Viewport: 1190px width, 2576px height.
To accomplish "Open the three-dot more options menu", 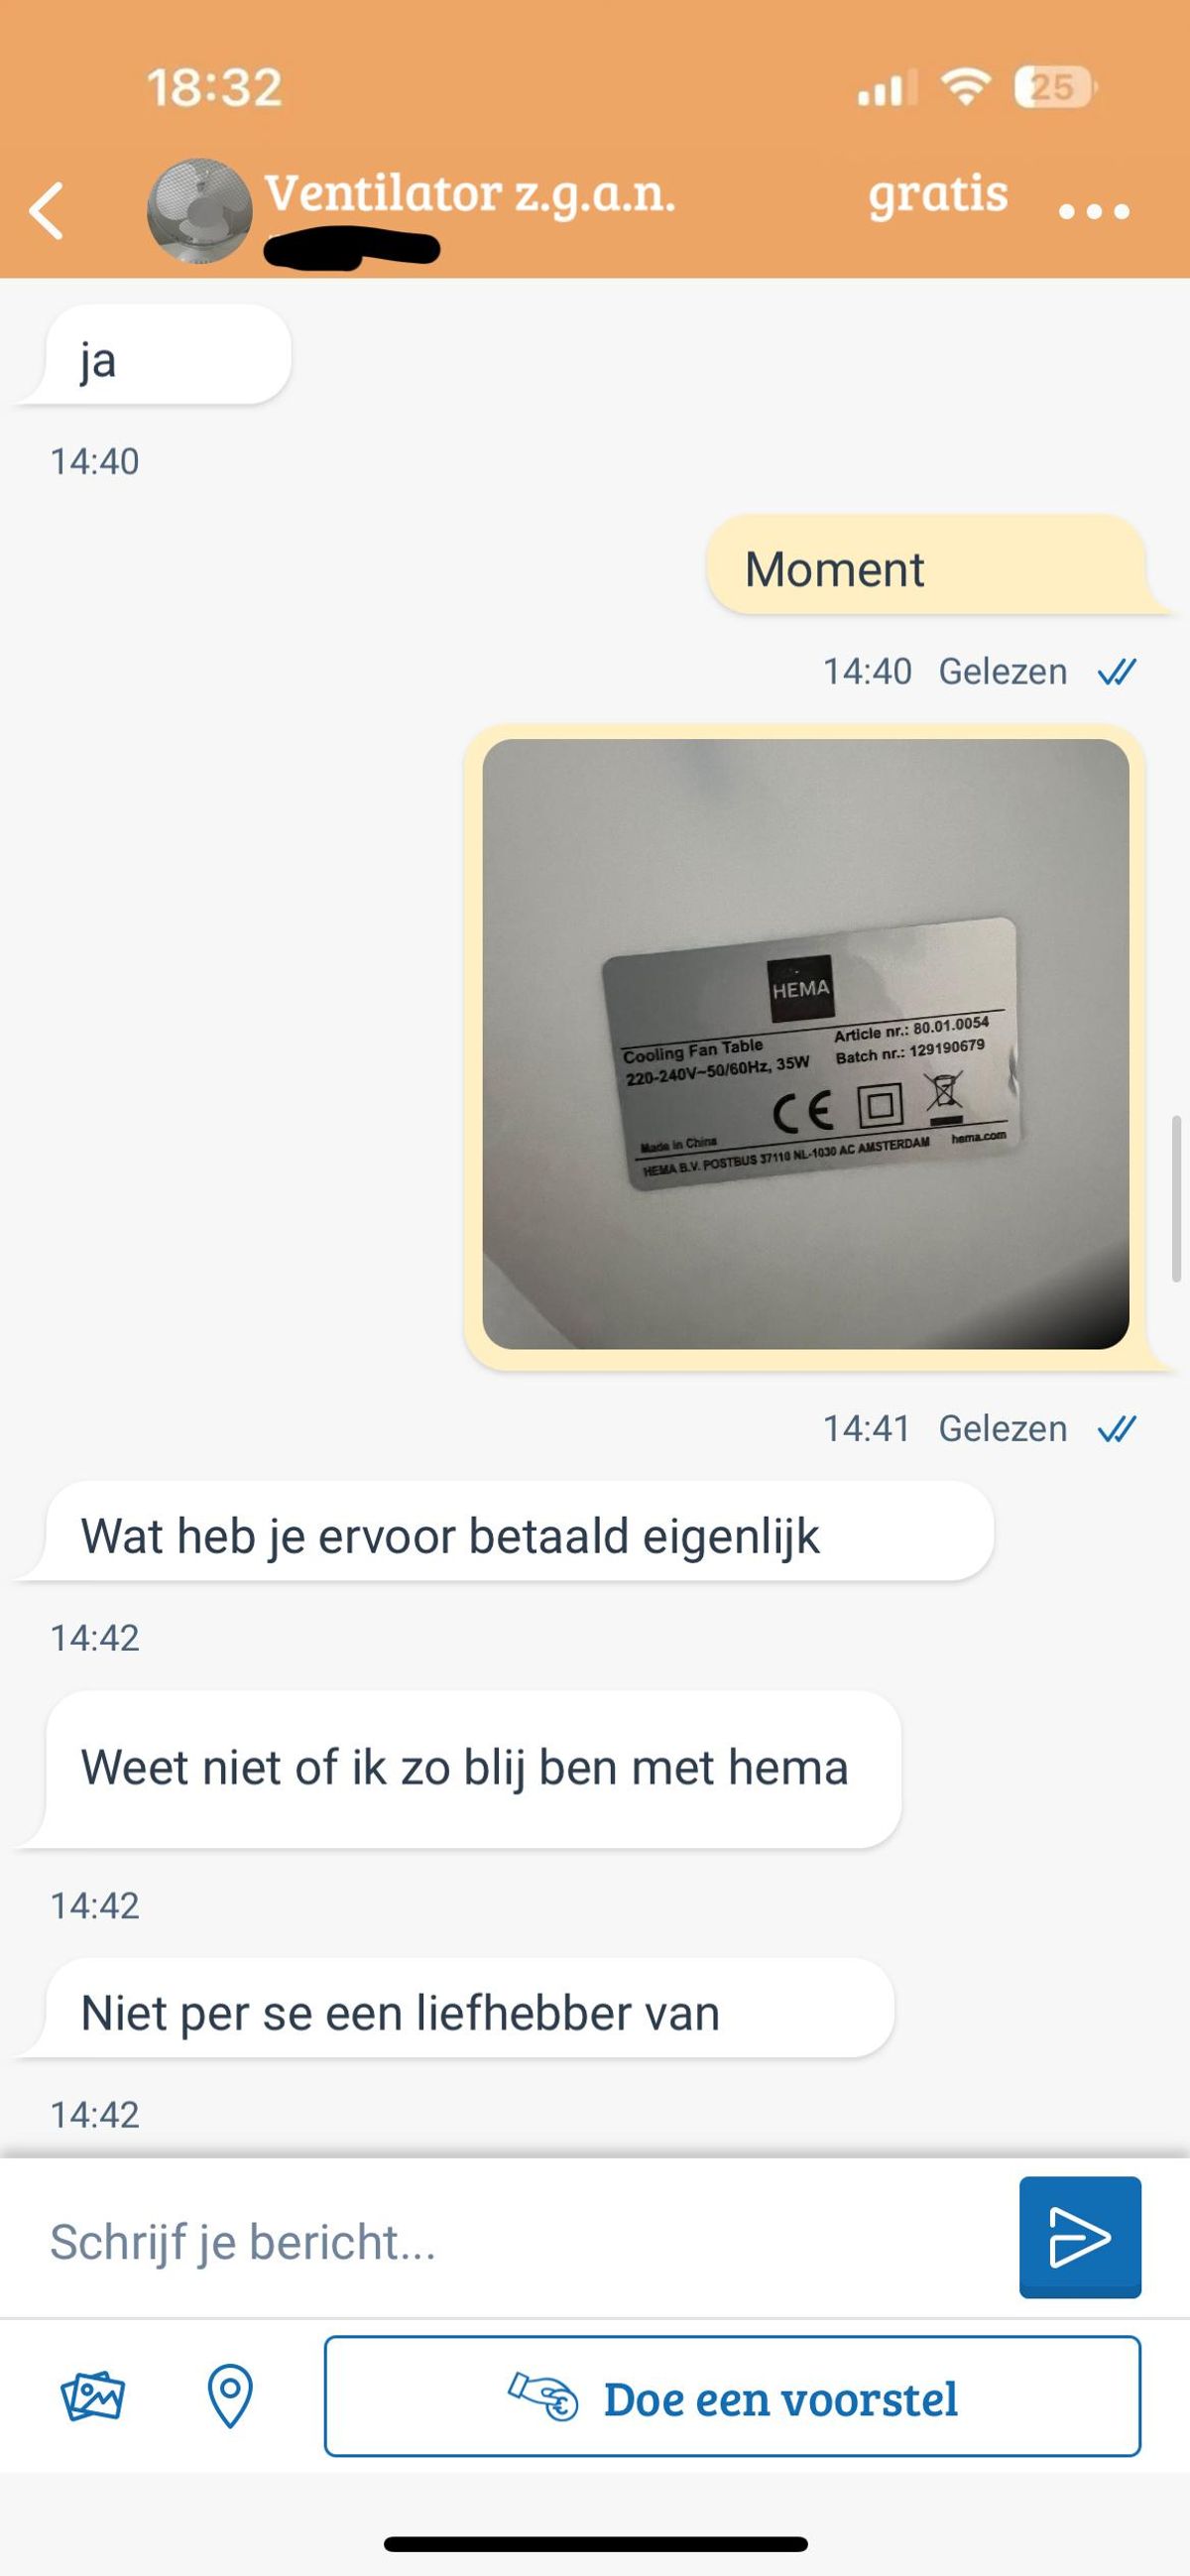I will tap(1094, 212).
